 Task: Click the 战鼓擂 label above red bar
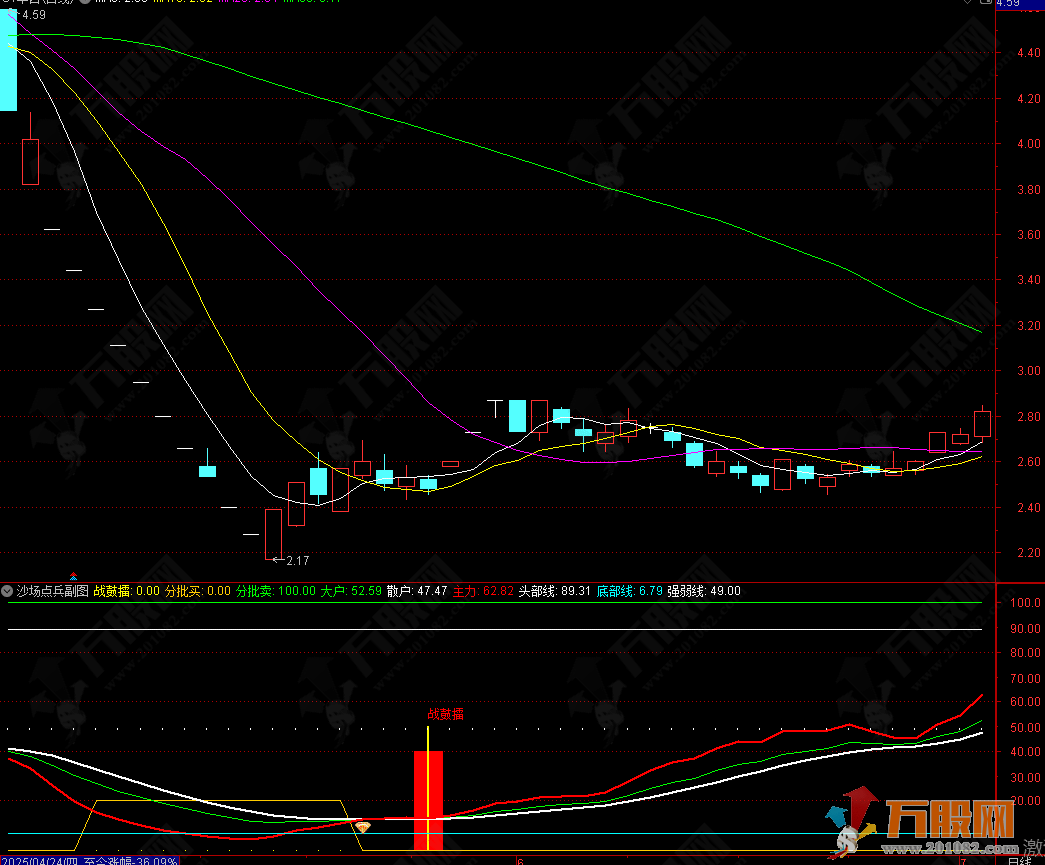coord(445,714)
